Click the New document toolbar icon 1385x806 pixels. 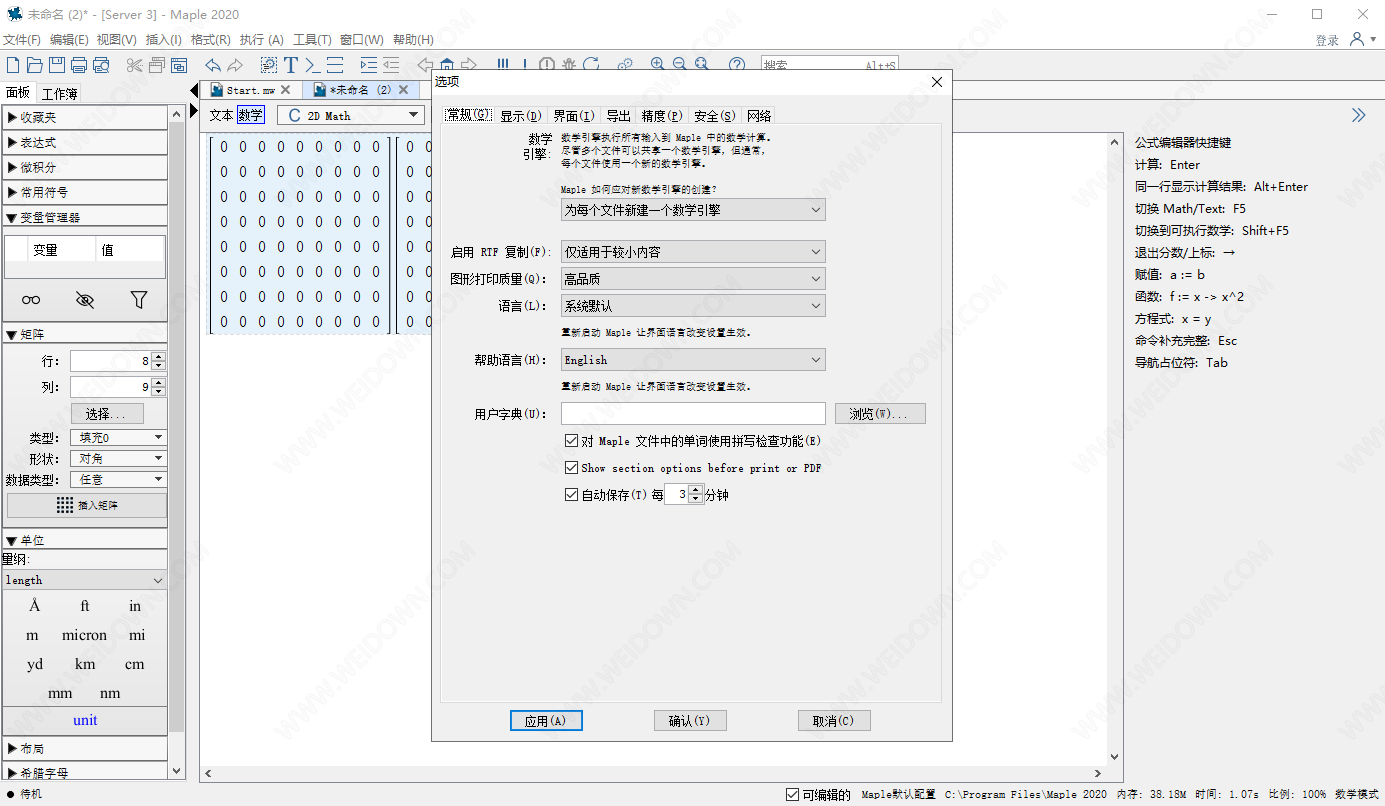tap(13, 65)
